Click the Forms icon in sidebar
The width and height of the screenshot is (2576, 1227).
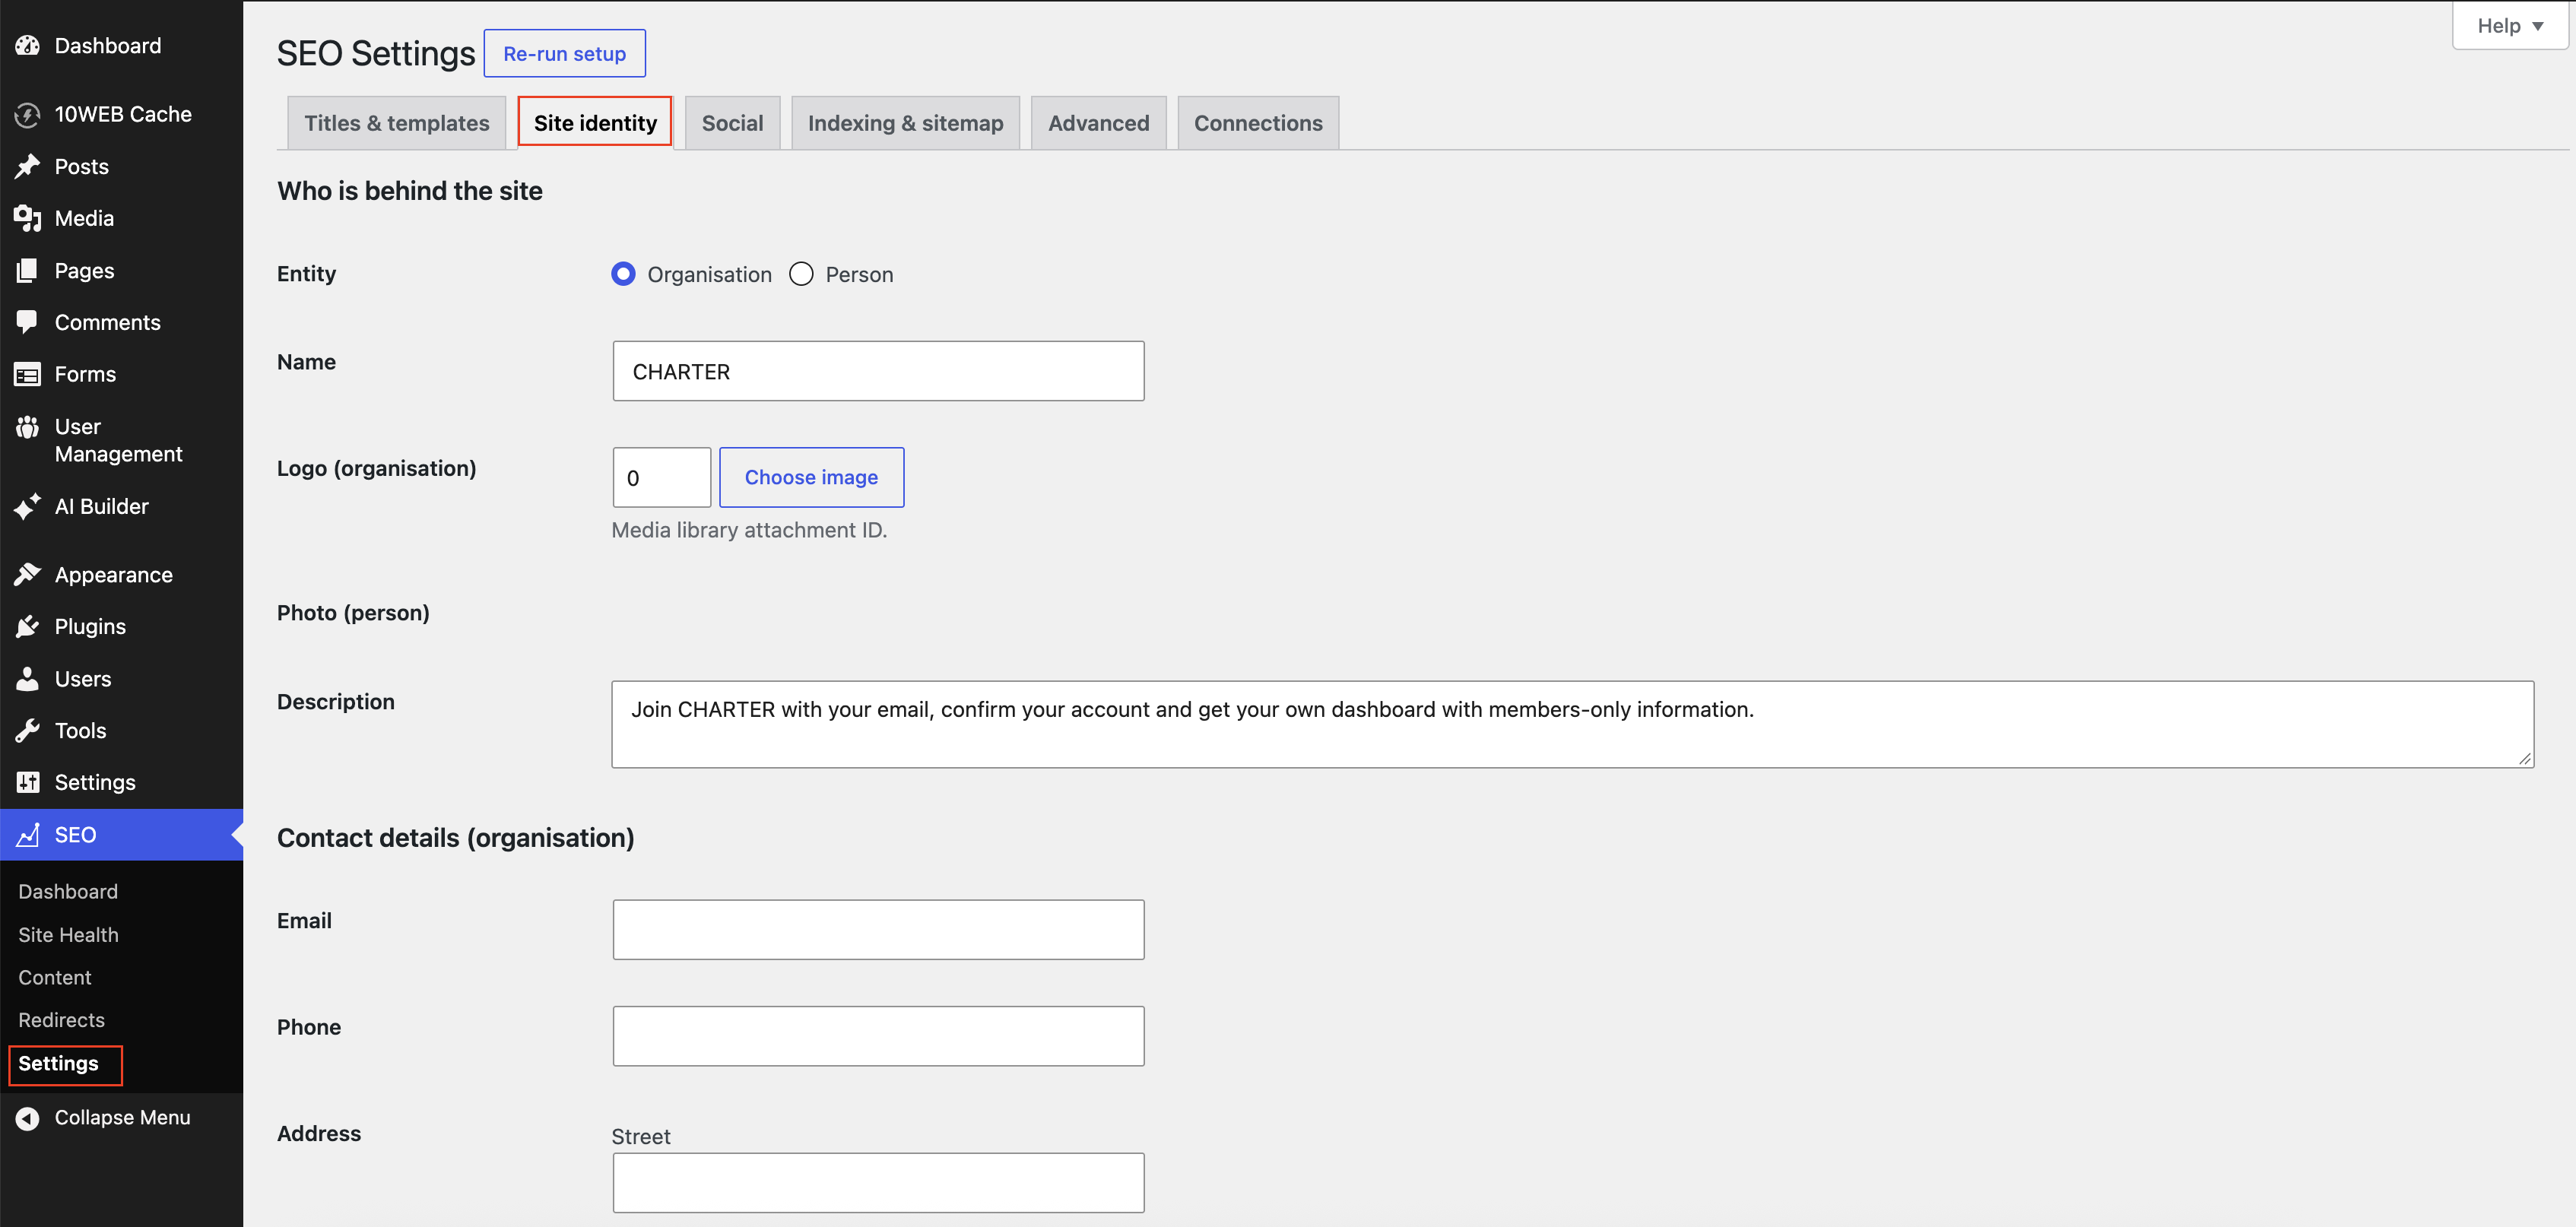coord(27,374)
